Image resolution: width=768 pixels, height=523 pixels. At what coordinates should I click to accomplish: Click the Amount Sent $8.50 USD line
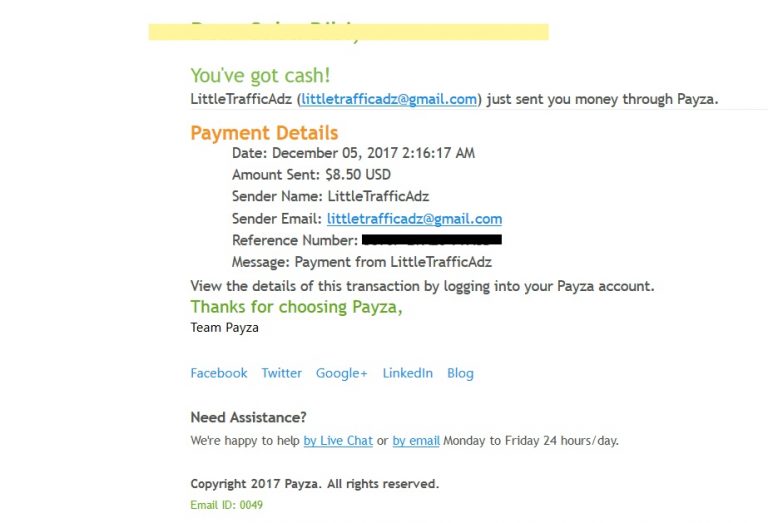(x=311, y=175)
